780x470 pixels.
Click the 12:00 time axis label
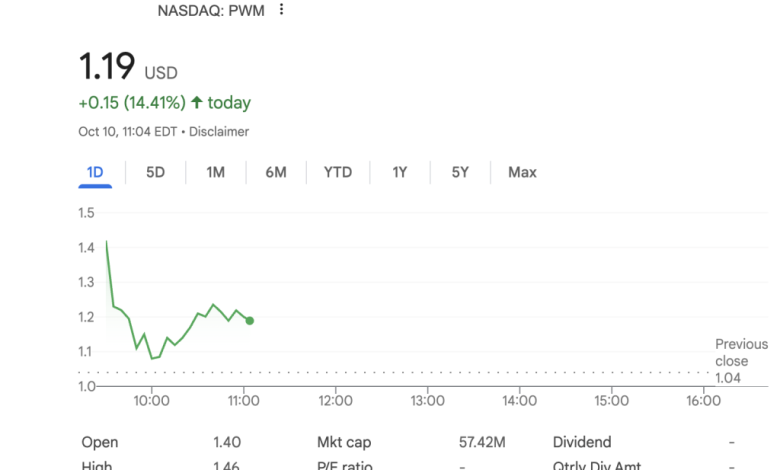coord(335,401)
